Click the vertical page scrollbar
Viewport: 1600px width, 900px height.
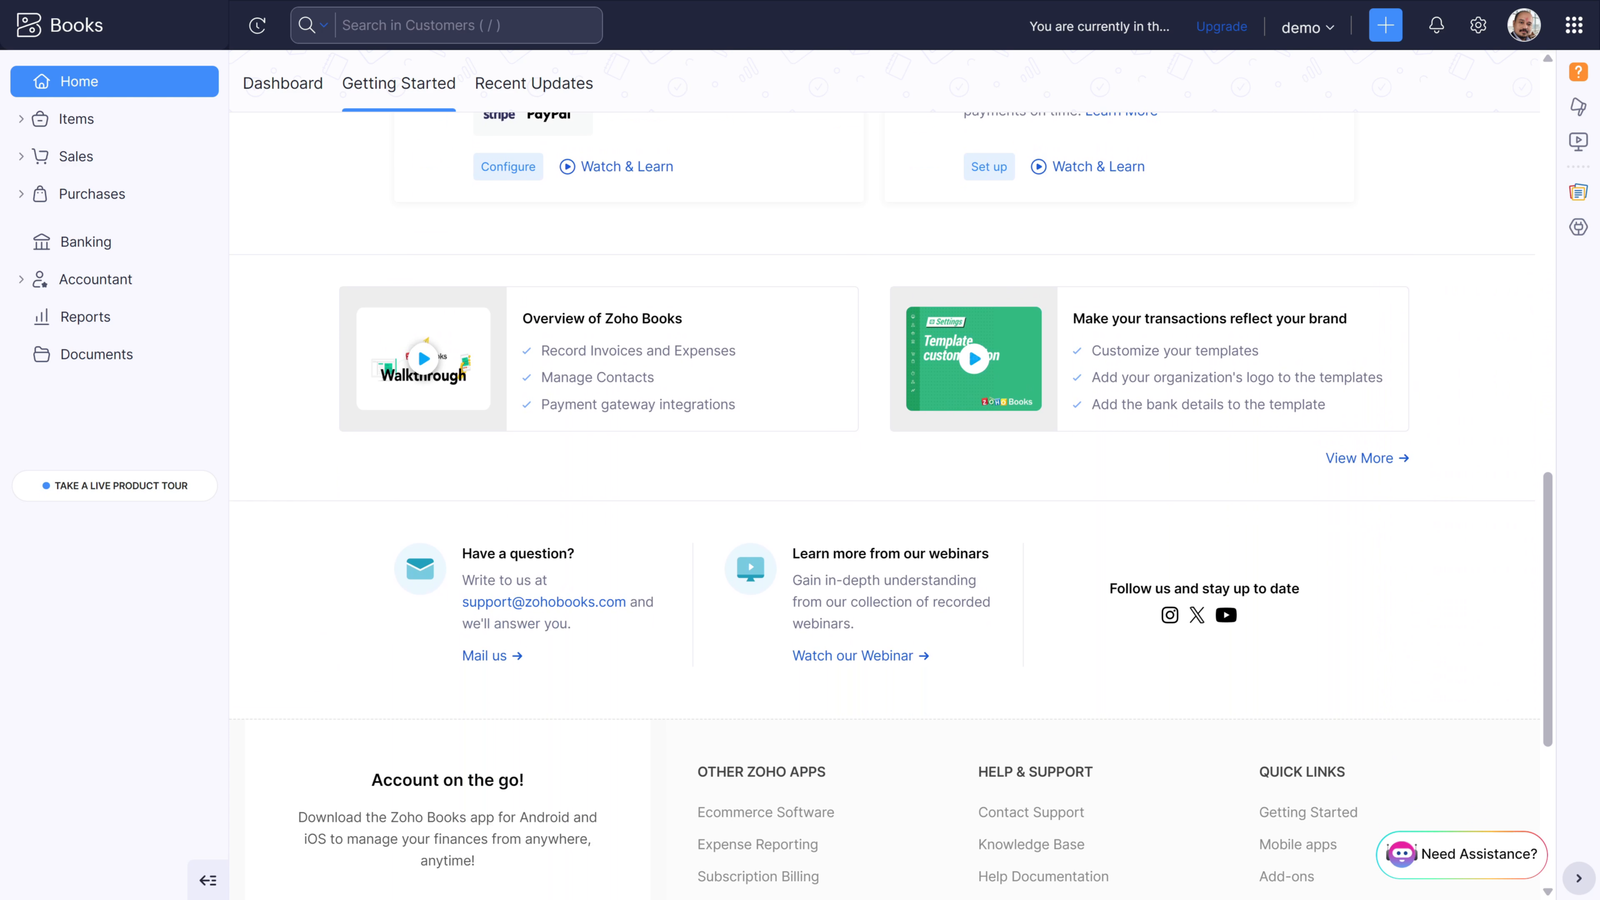tap(1548, 610)
